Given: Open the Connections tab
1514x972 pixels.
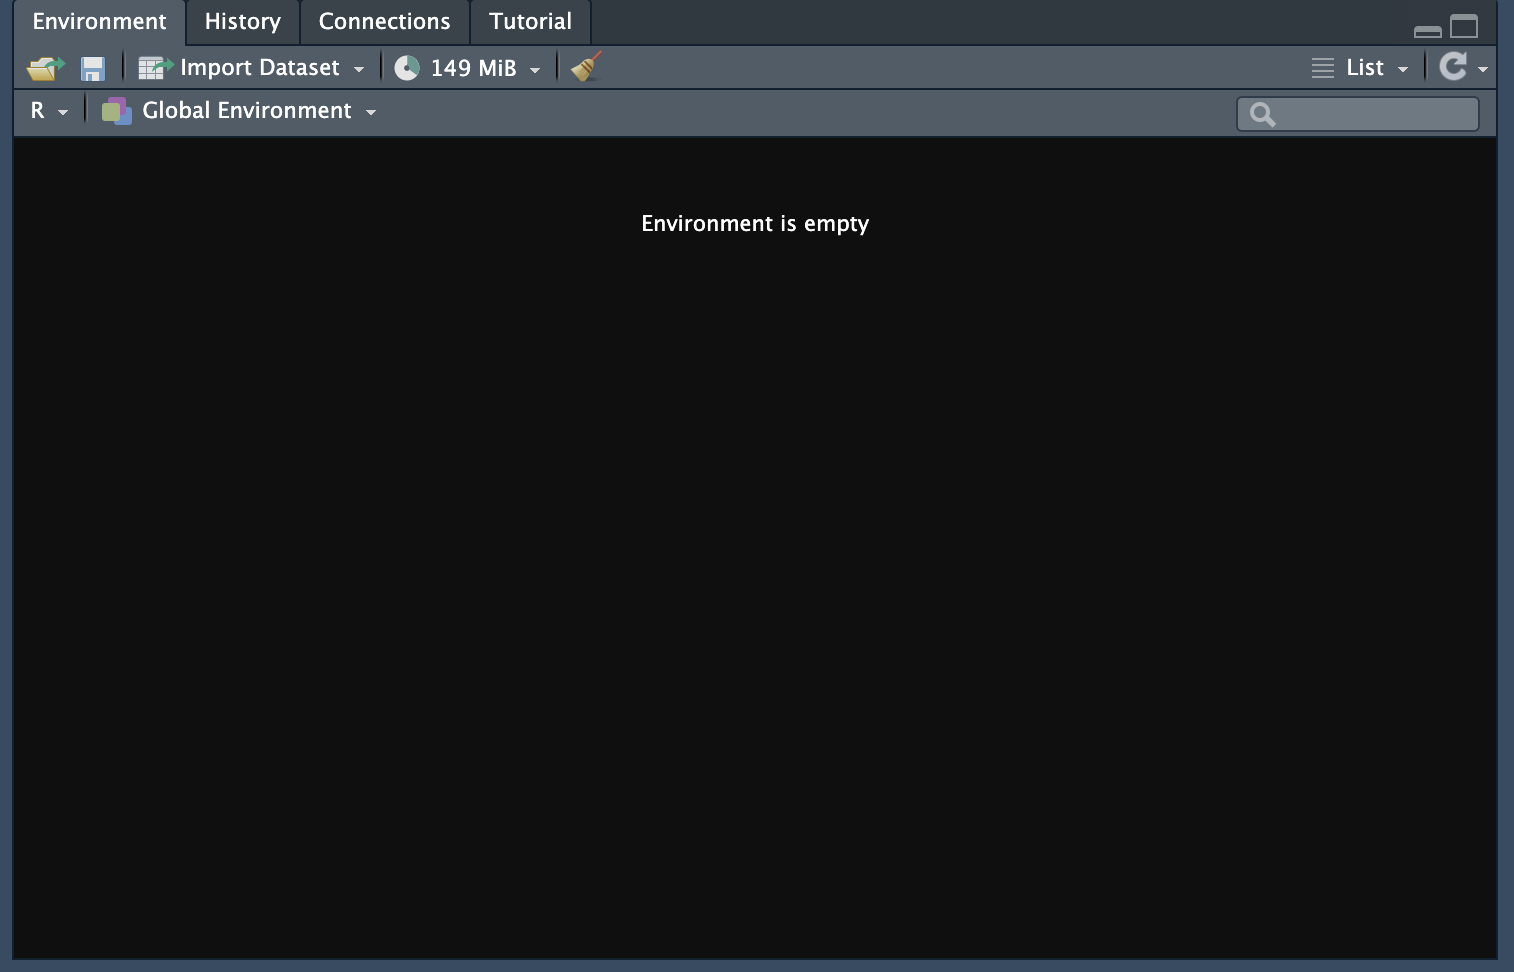Looking at the screenshot, I should click(384, 21).
